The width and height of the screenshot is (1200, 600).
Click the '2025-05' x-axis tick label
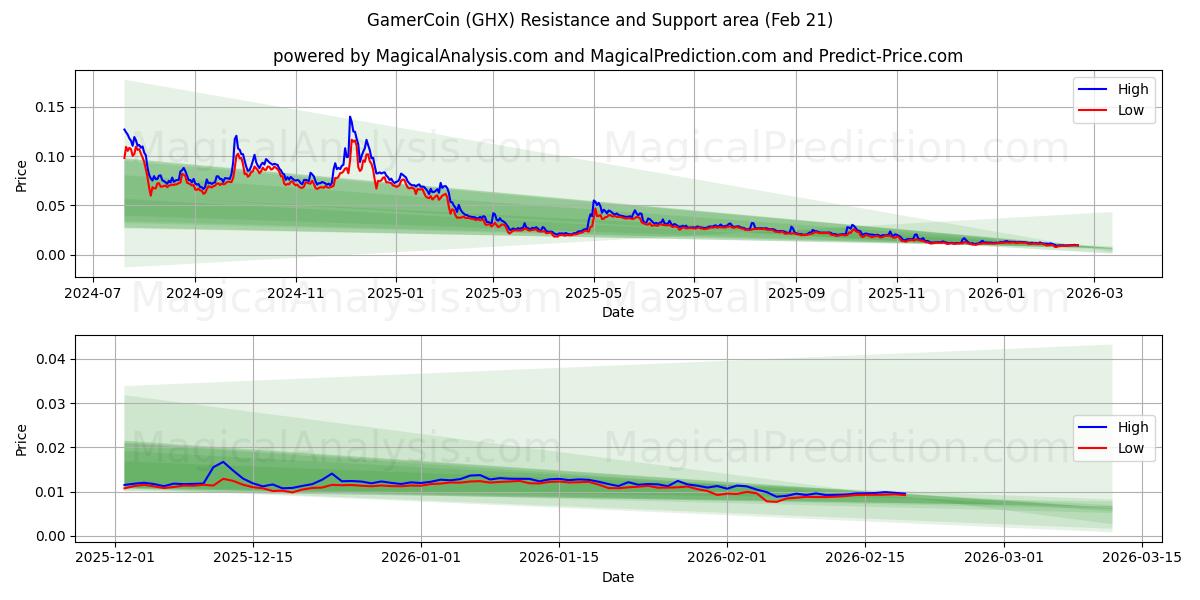coord(594,294)
